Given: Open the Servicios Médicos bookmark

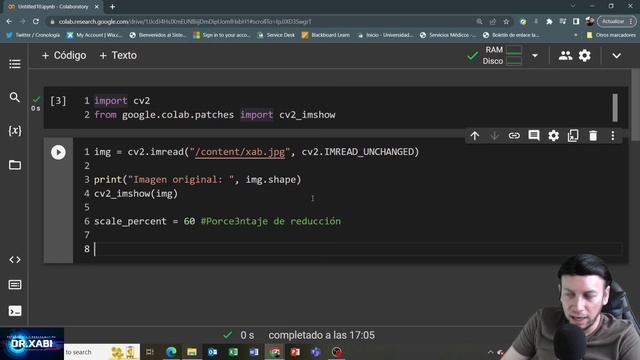Looking at the screenshot, I should click(448, 35).
